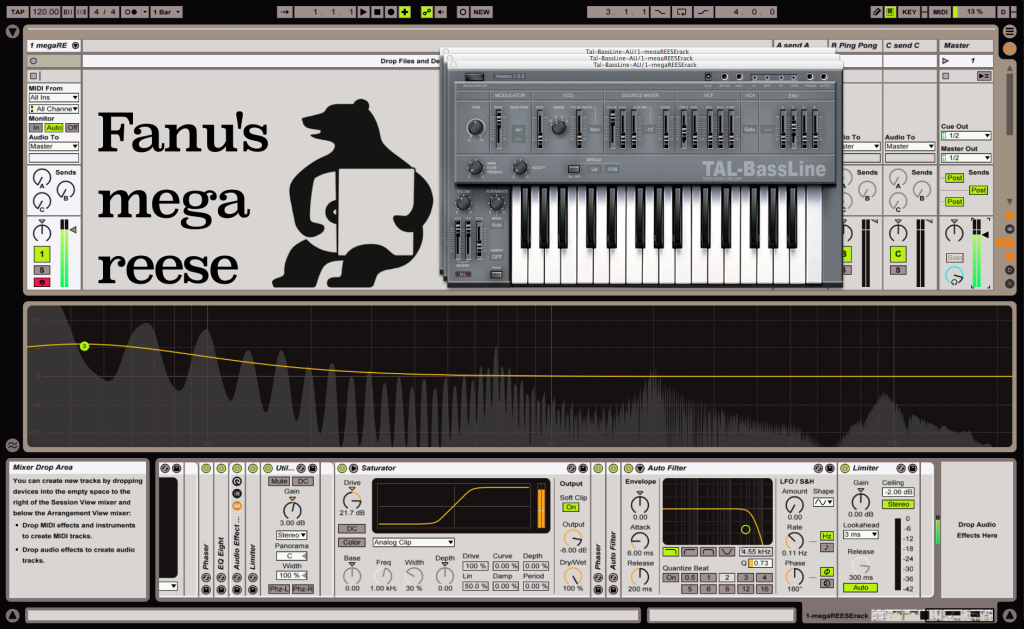Adjust the Utility Gain knob
Screen dimensions: 1024x629
click(292, 509)
